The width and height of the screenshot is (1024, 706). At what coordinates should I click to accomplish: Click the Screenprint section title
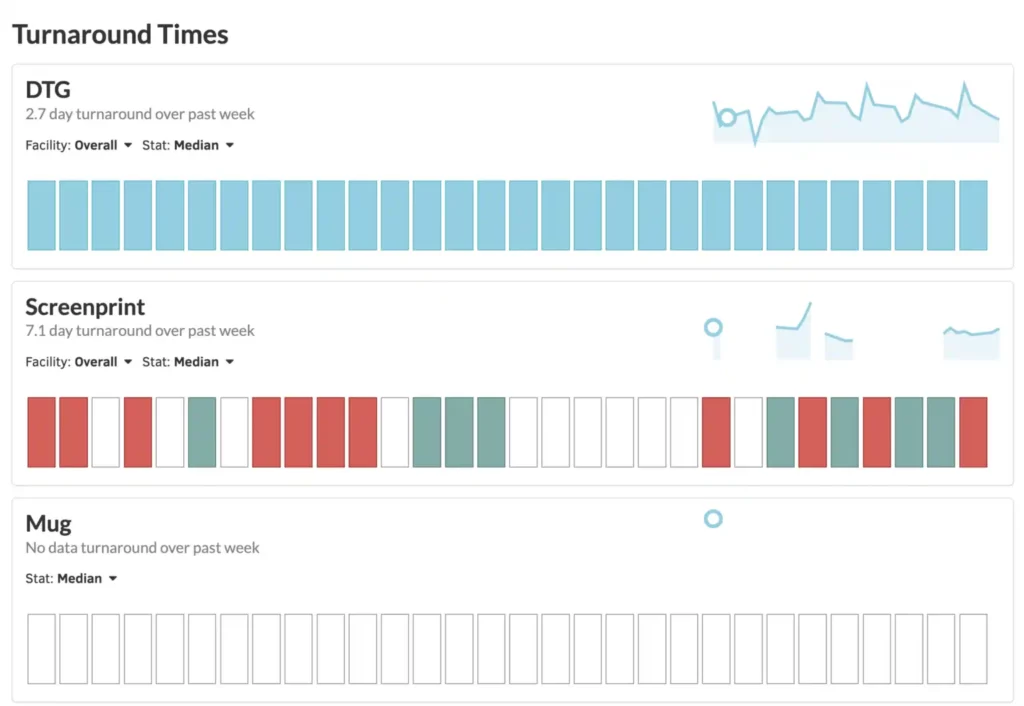85,307
